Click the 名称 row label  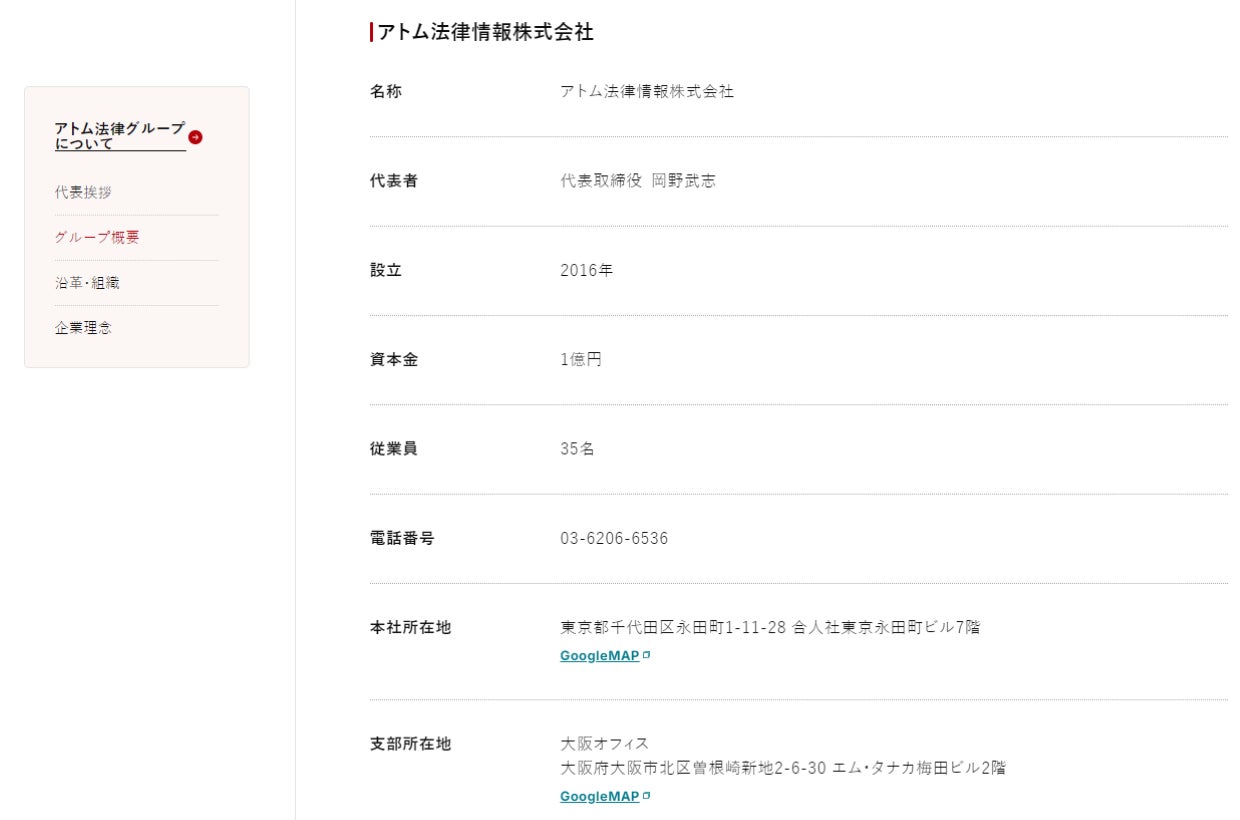[x=386, y=92]
